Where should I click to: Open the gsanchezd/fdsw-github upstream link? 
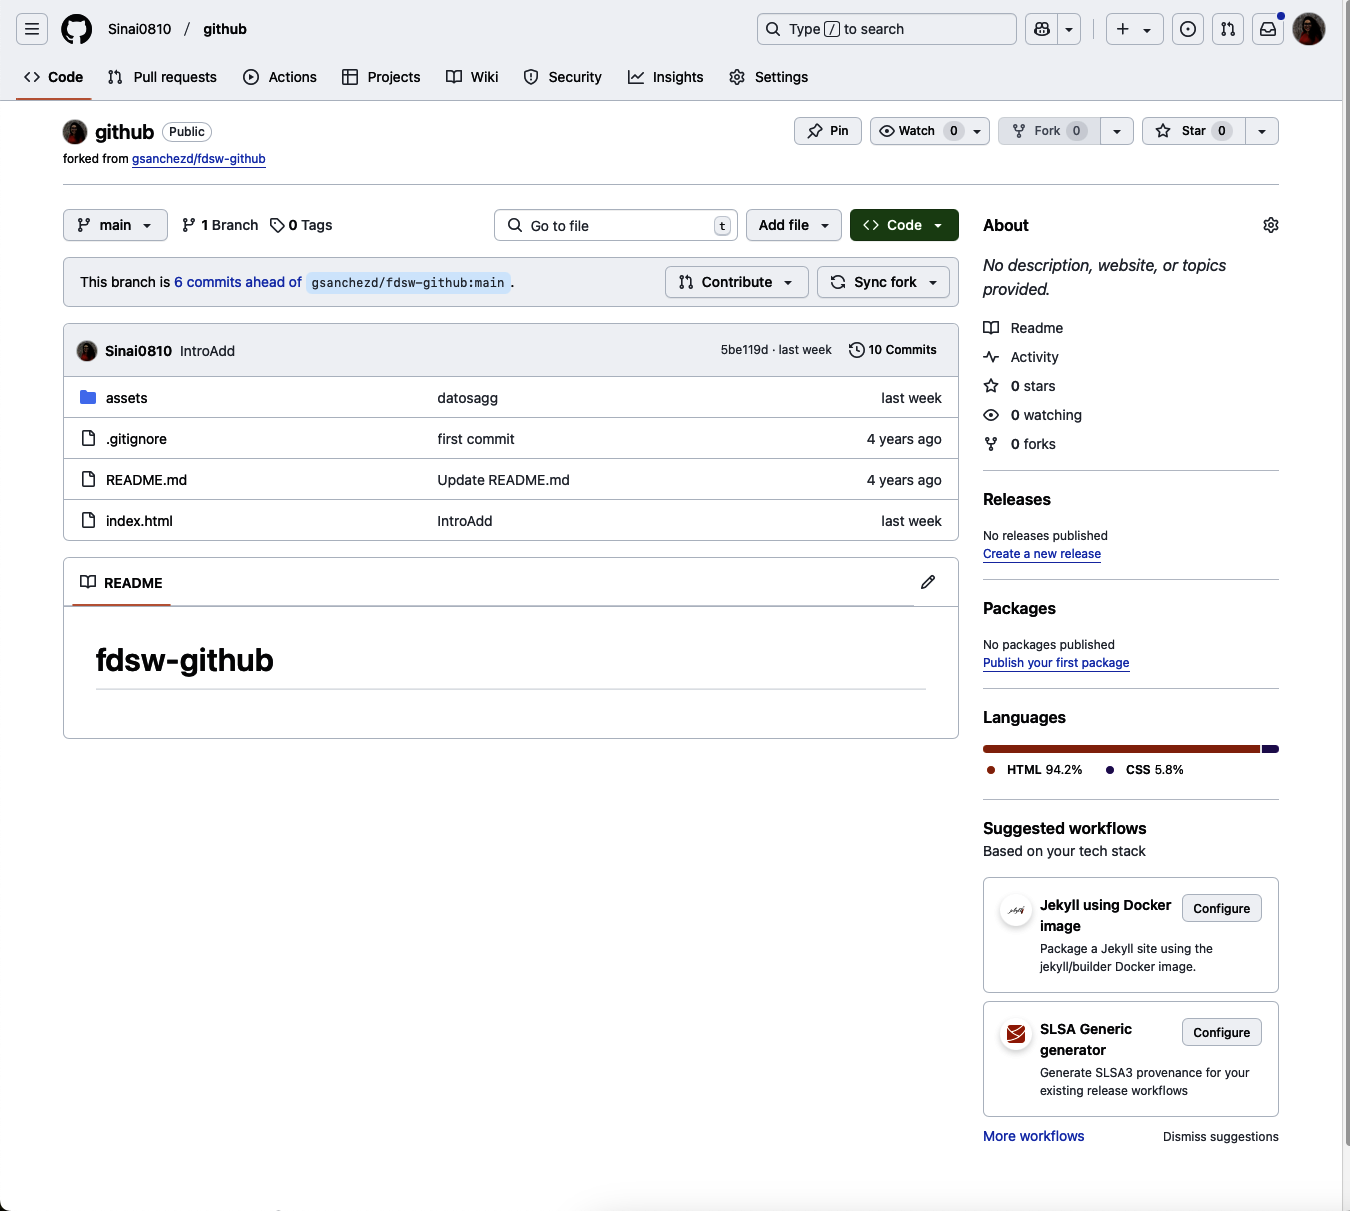point(199,159)
